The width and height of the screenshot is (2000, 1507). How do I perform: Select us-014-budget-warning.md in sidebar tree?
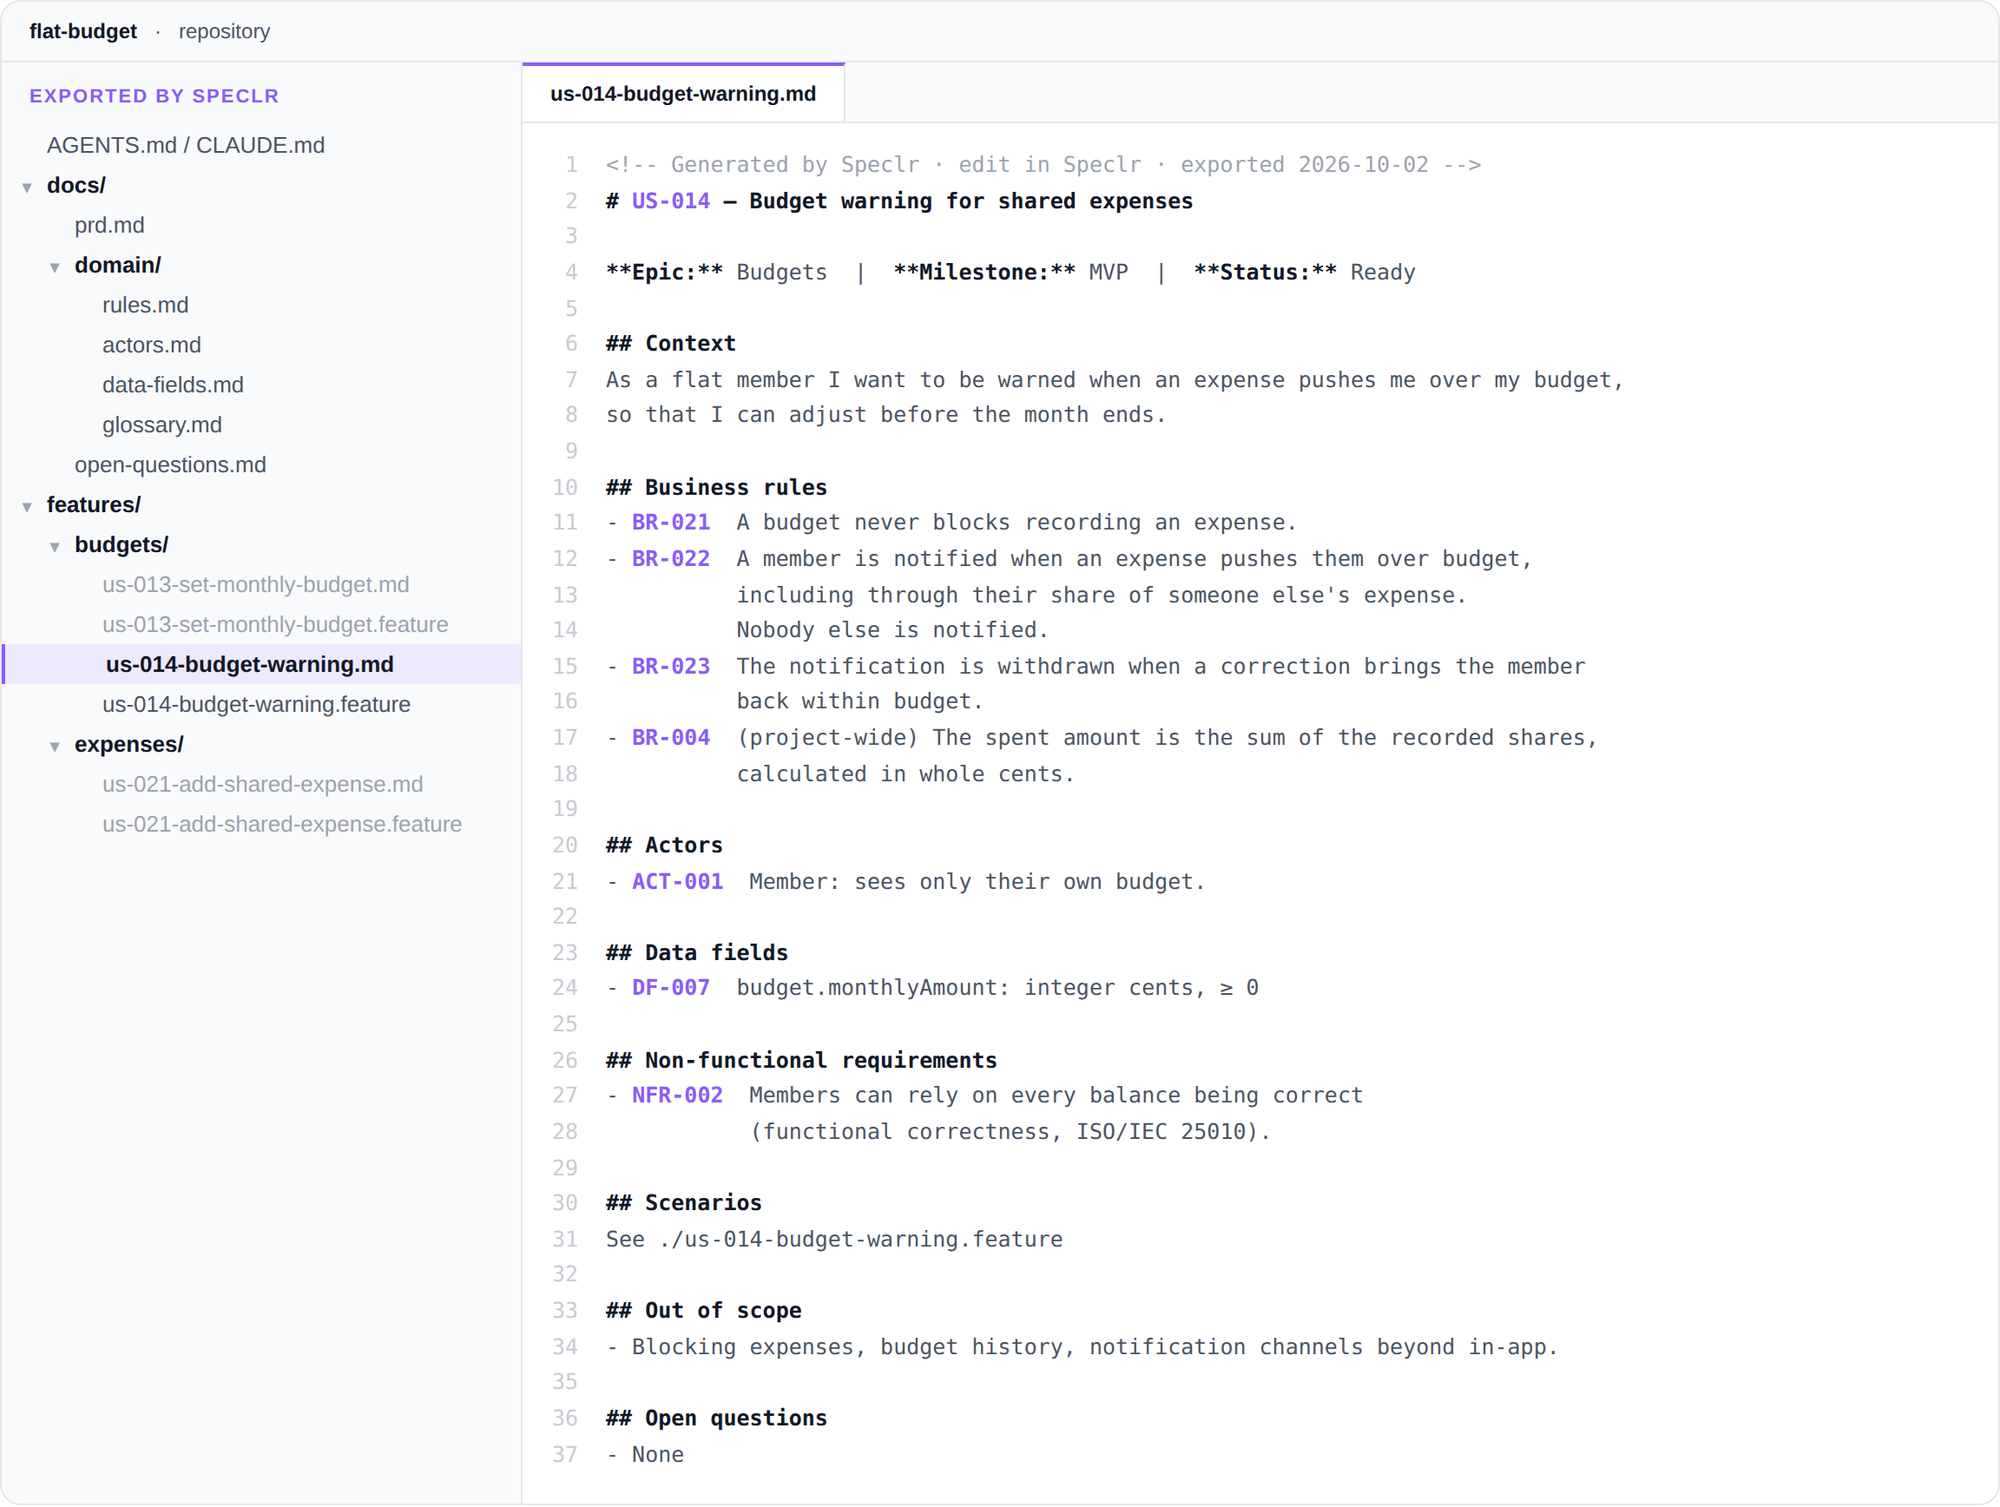pyautogui.click(x=262, y=665)
